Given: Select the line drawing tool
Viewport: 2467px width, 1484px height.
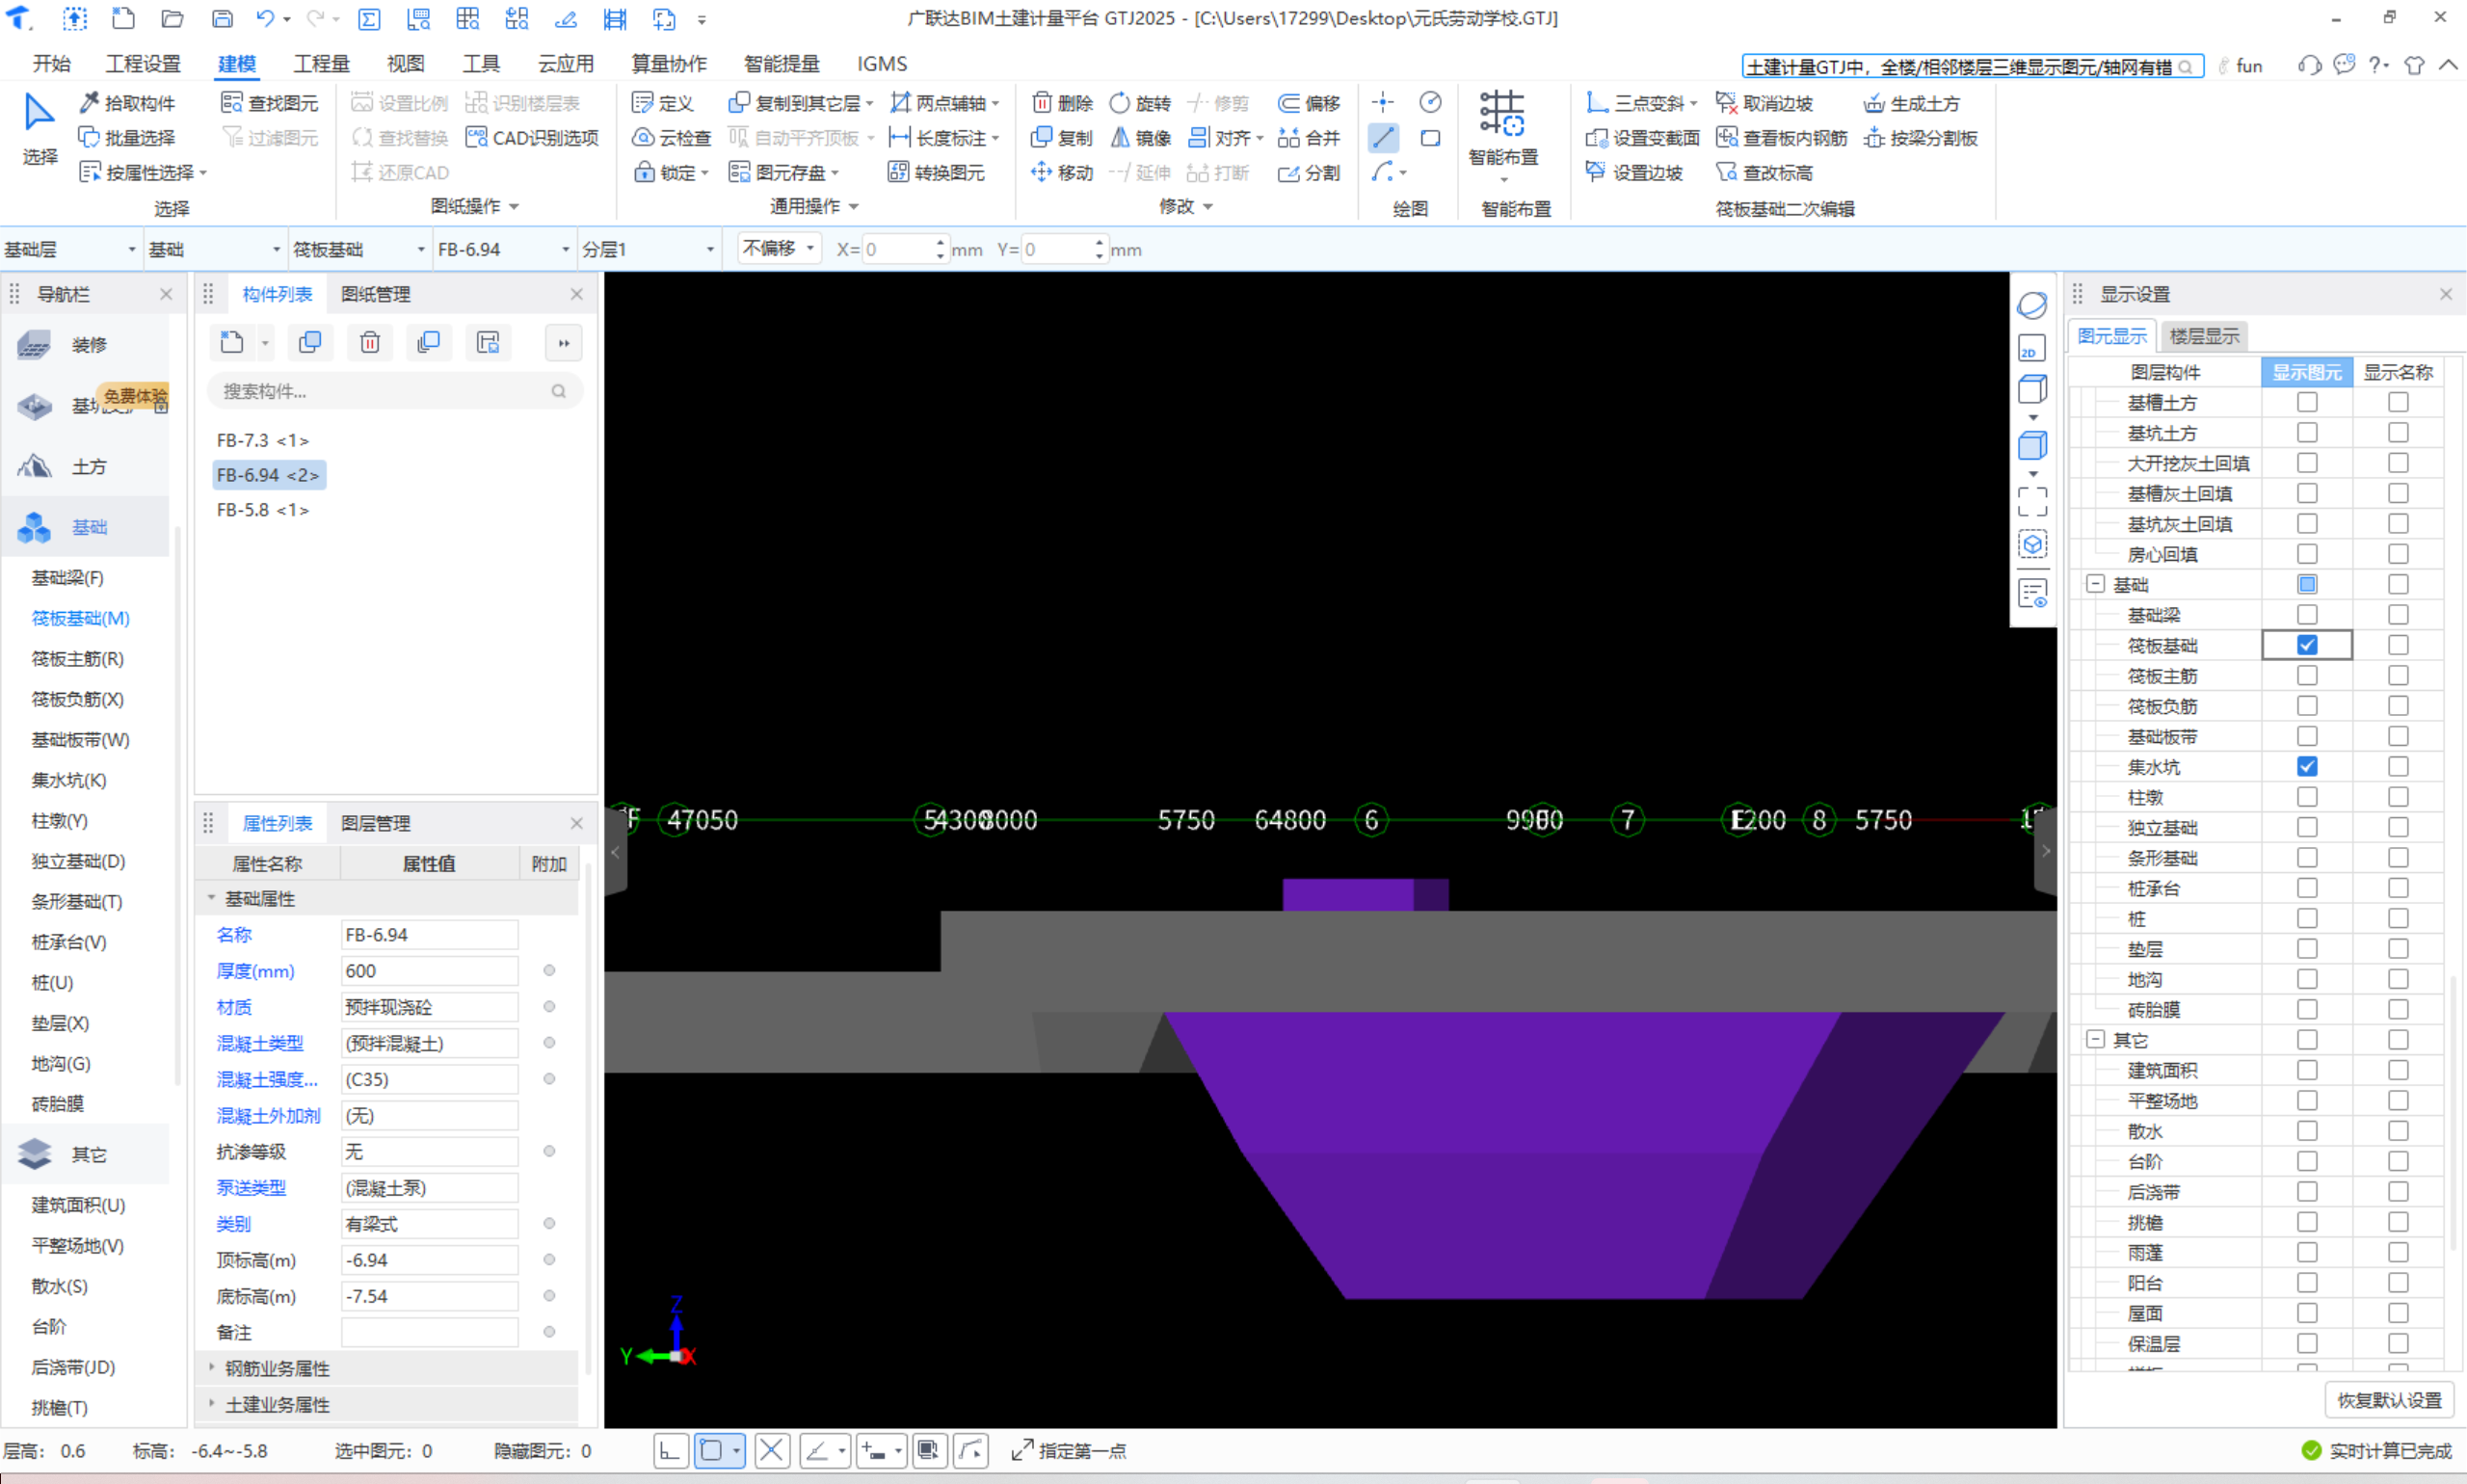Looking at the screenshot, I should pyautogui.click(x=1383, y=137).
